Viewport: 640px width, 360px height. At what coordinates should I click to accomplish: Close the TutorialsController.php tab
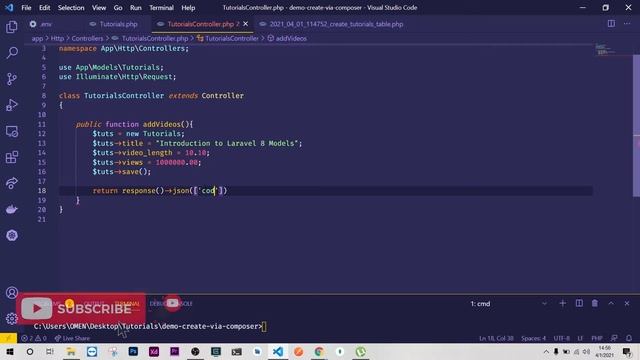coord(245,24)
